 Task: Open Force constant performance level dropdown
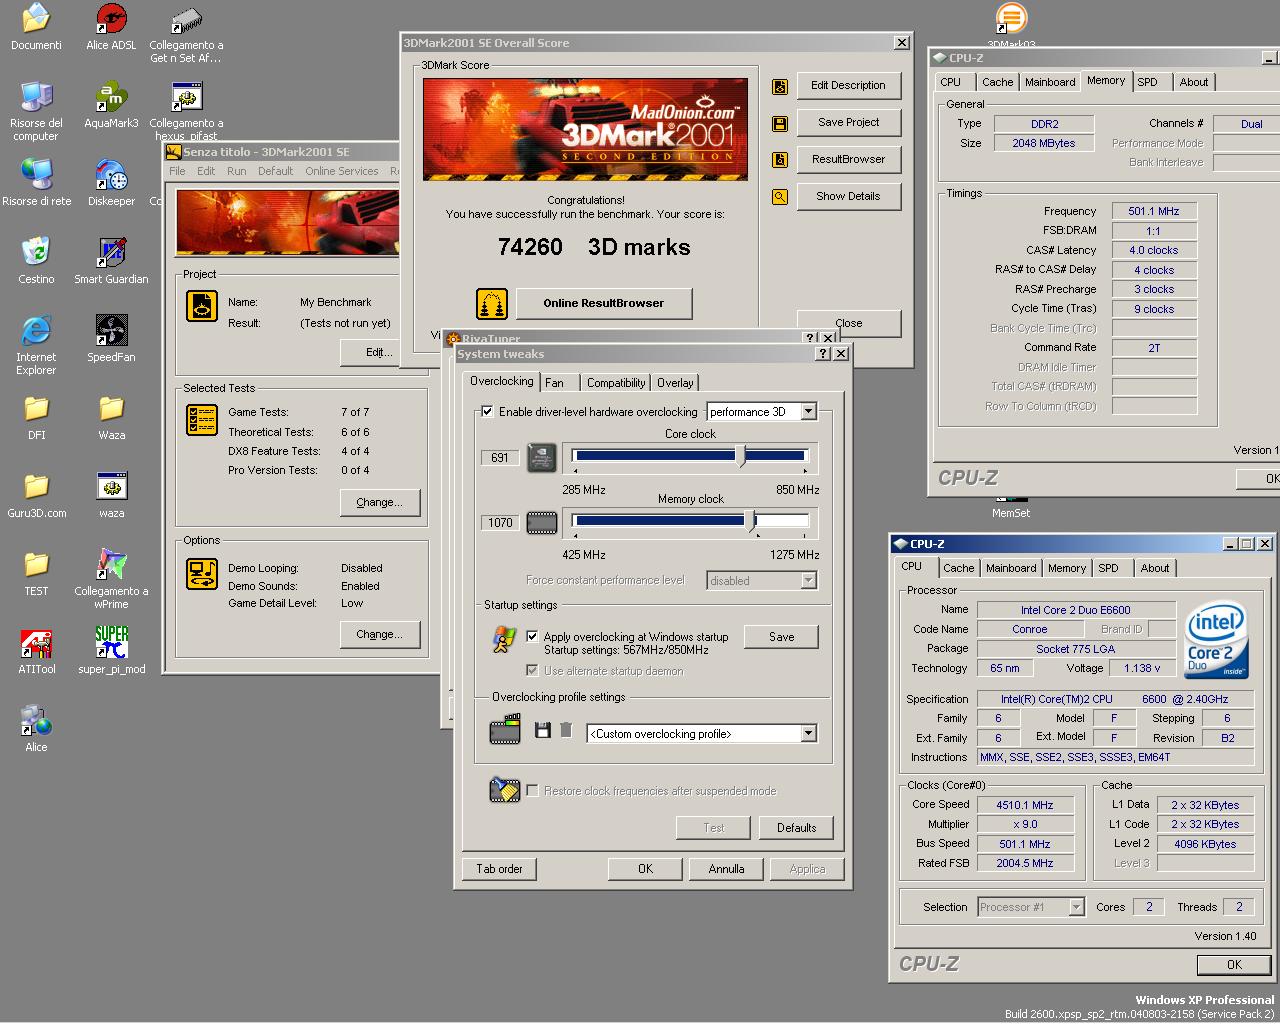coord(808,580)
